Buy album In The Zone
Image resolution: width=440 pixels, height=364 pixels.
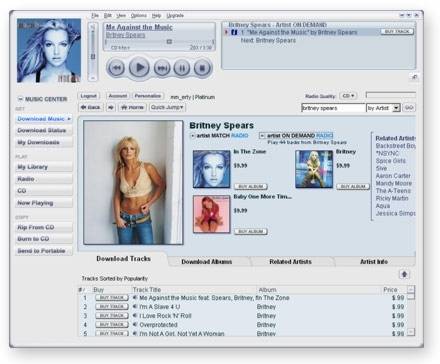[251, 186]
